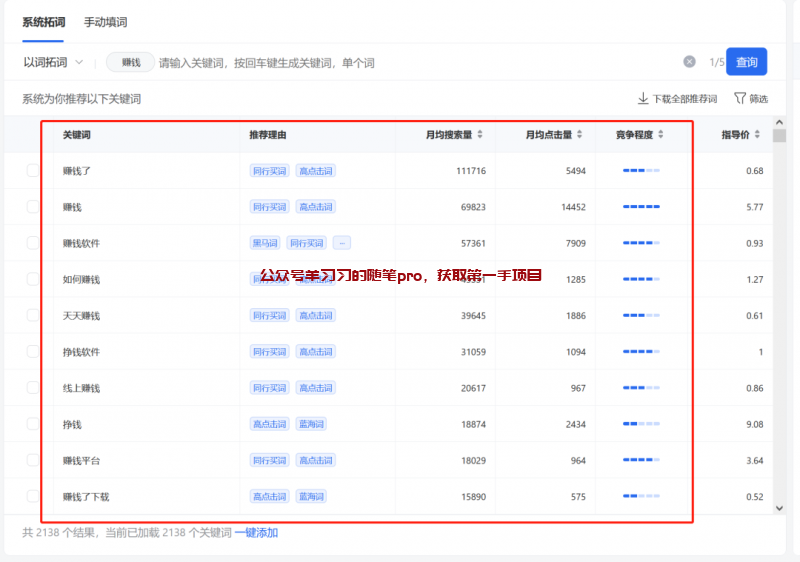Open the 筛选 filter funnel icon
This screenshot has height=562, width=800.
coord(740,99)
